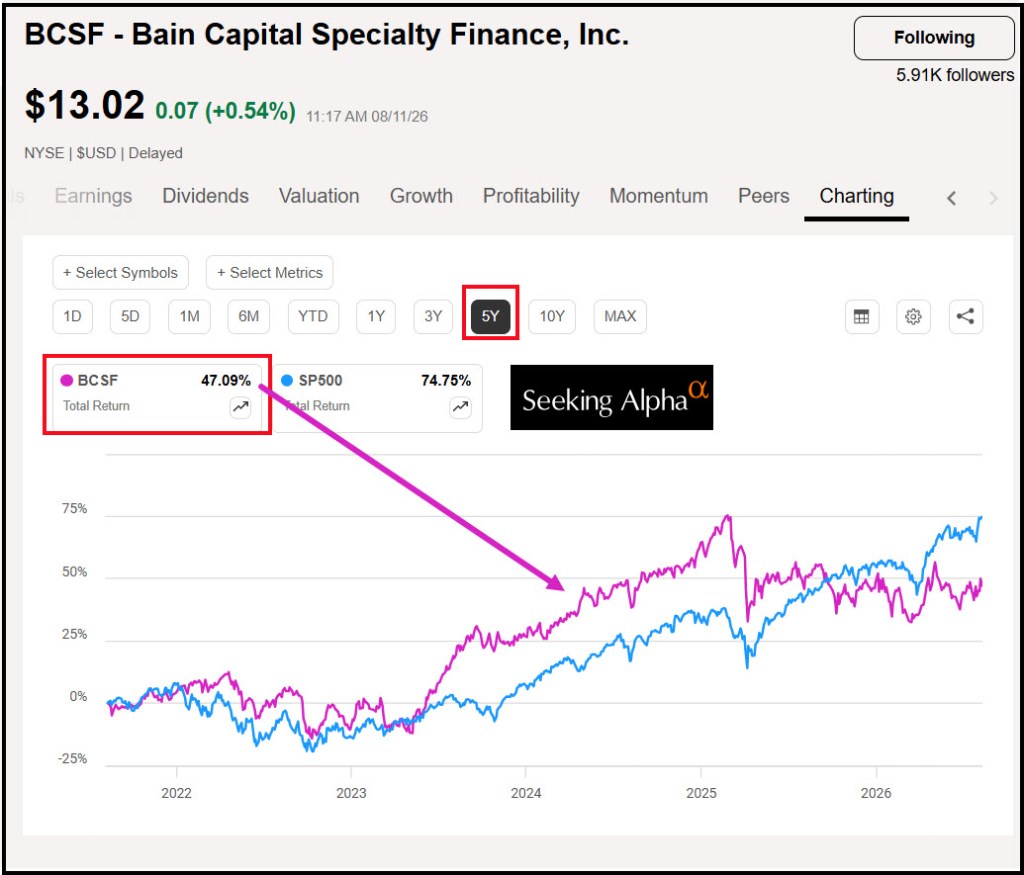
Task: Open the Valuation tab
Action: (319, 196)
